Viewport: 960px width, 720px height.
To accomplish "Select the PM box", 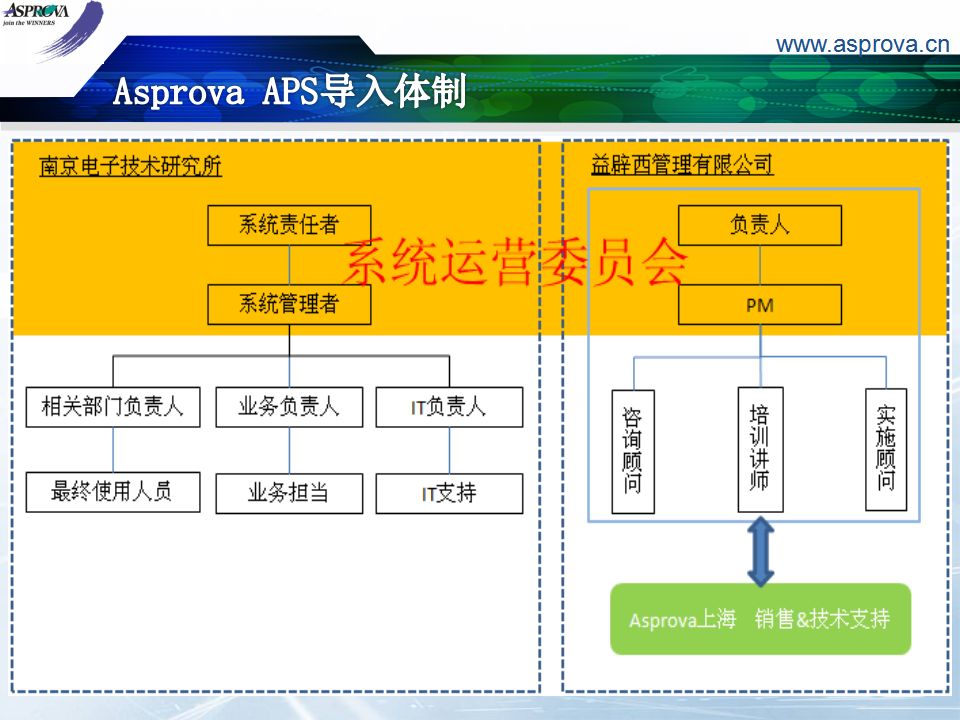I will (x=760, y=304).
